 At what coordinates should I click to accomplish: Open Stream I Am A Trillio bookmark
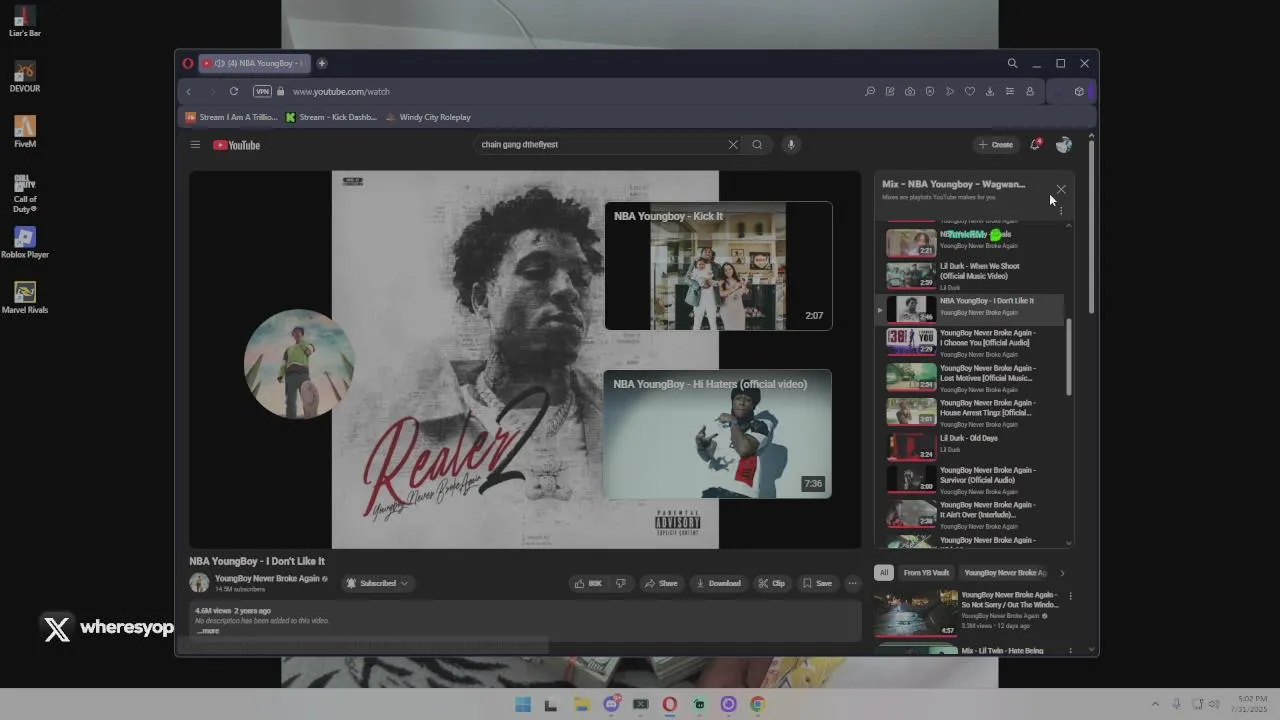(x=232, y=117)
